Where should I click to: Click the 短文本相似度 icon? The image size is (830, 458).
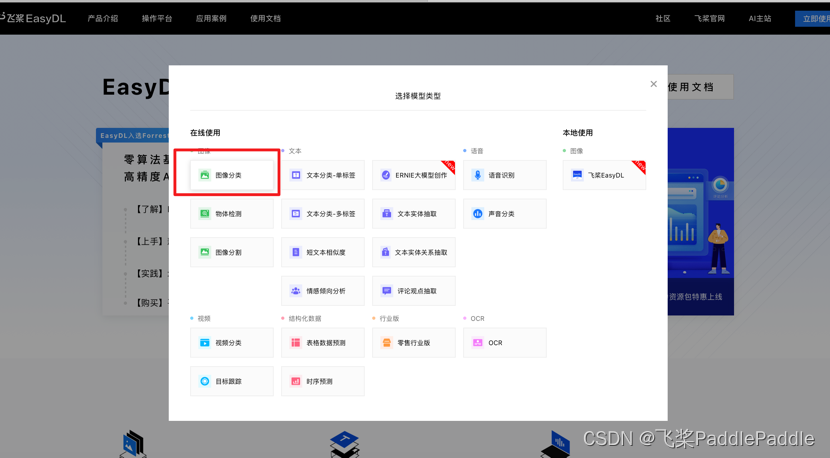296,253
